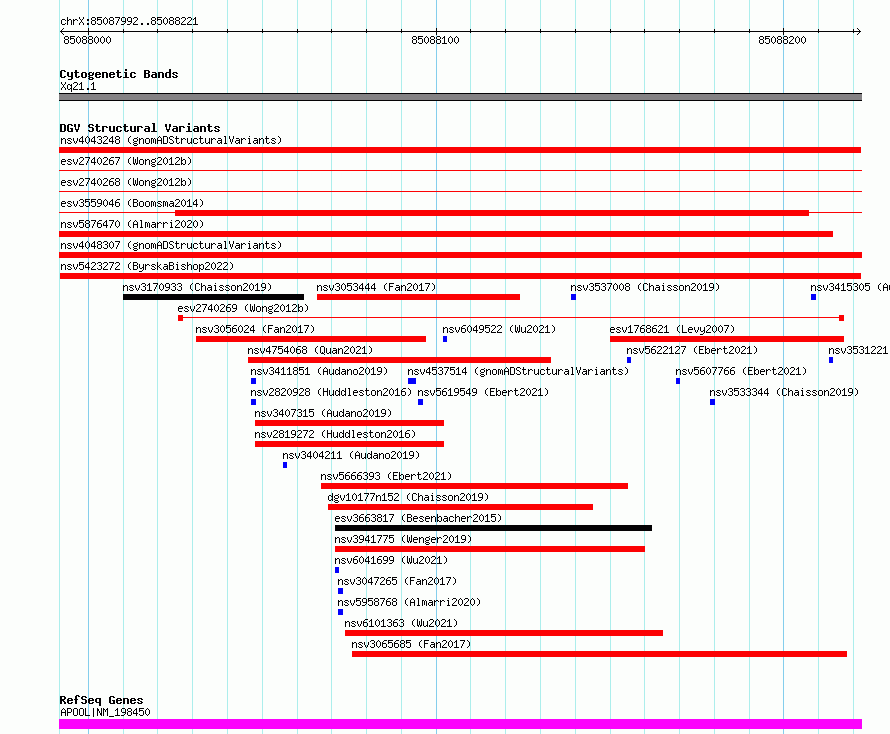Click ruler position 85088200

[x=782, y=40]
